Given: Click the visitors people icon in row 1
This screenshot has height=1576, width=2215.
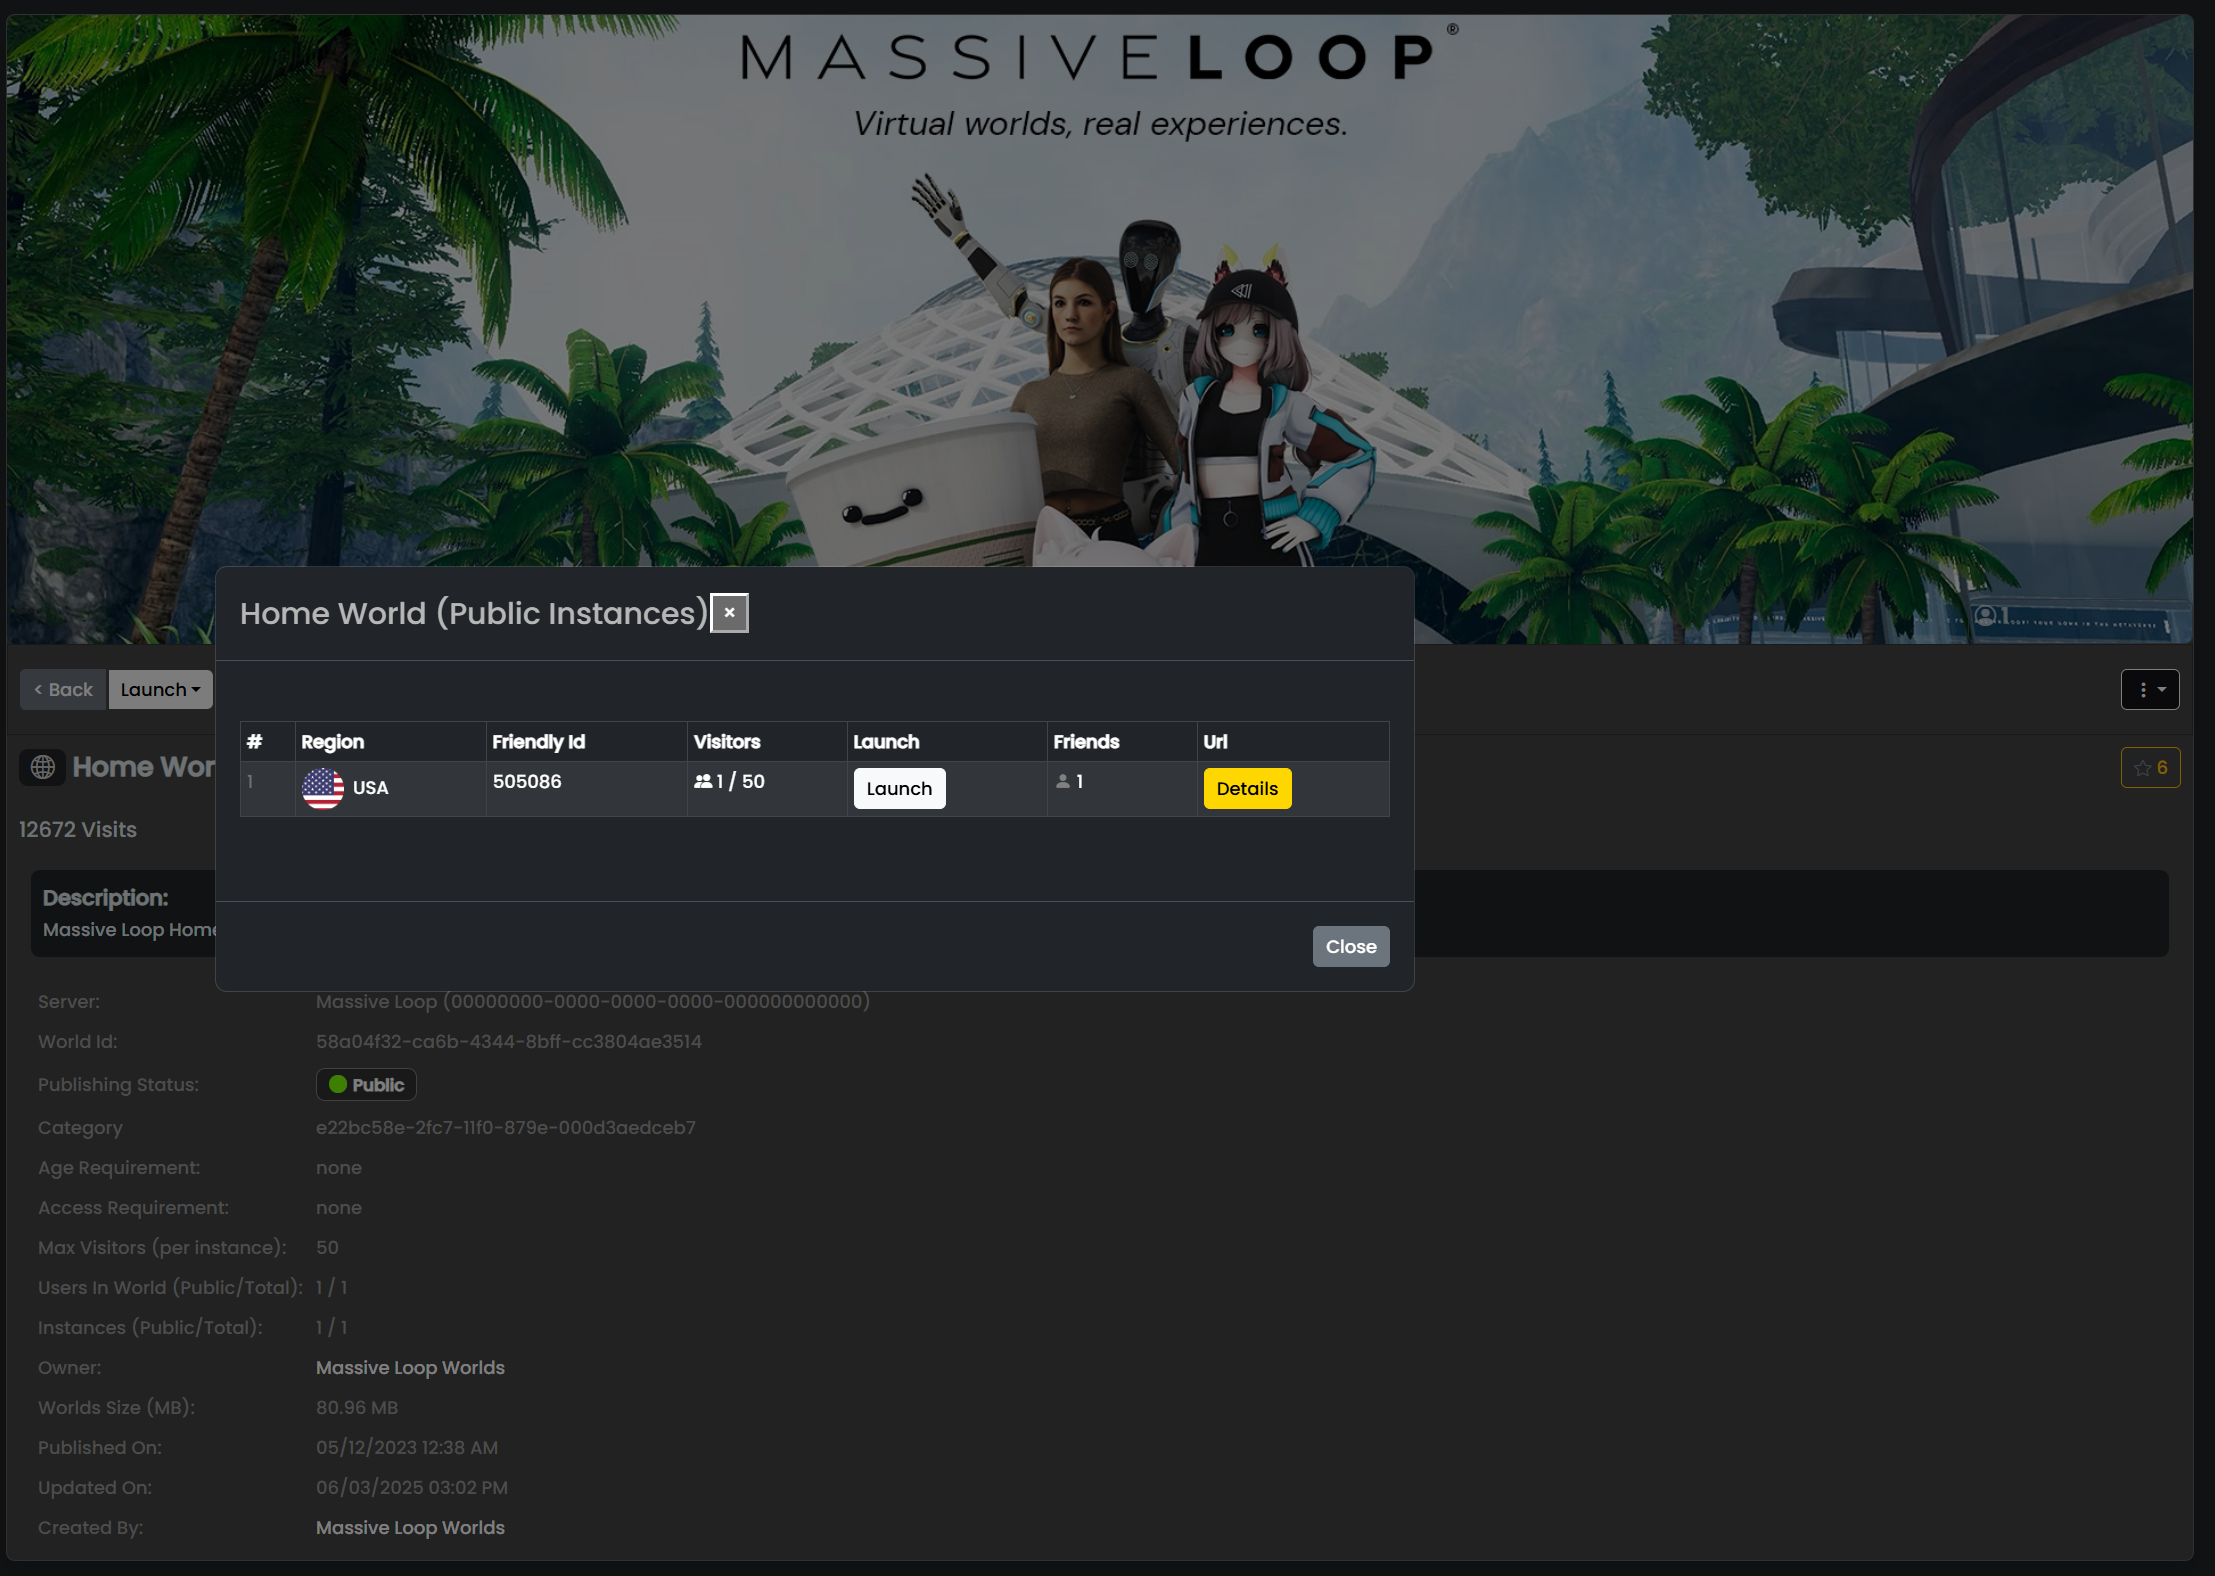Looking at the screenshot, I should coord(703,781).
